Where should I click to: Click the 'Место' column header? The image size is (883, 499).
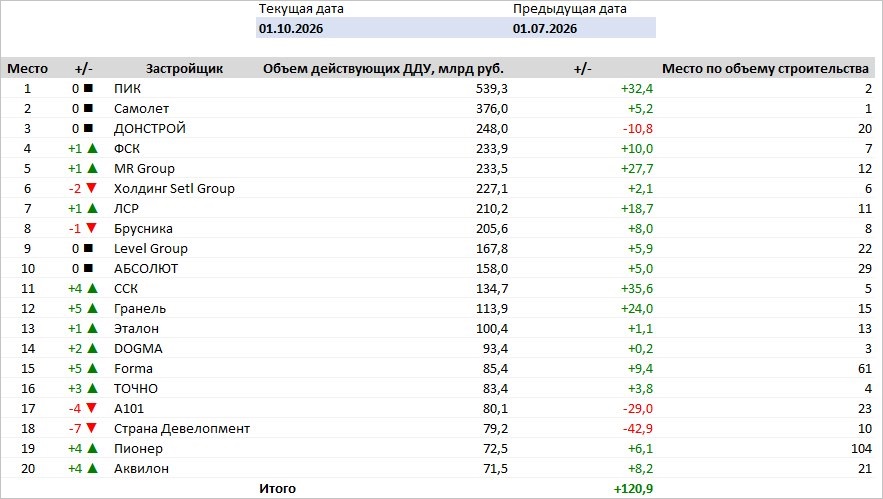(x=28, y=69)
